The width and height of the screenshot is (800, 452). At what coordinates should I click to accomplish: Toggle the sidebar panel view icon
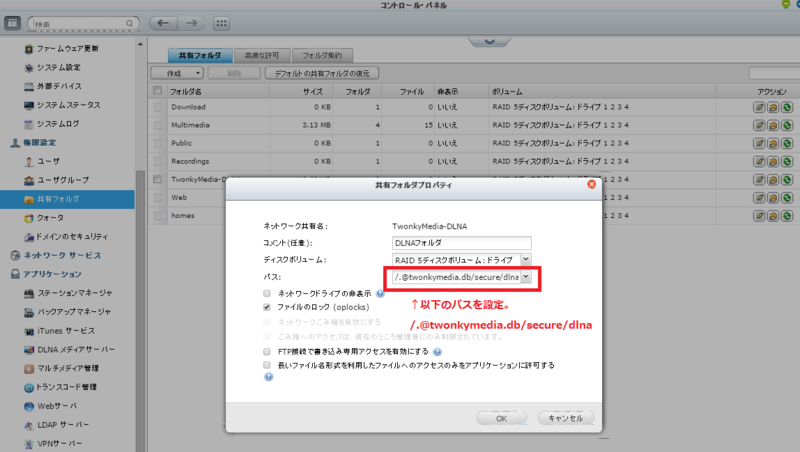tap(12, 23)
